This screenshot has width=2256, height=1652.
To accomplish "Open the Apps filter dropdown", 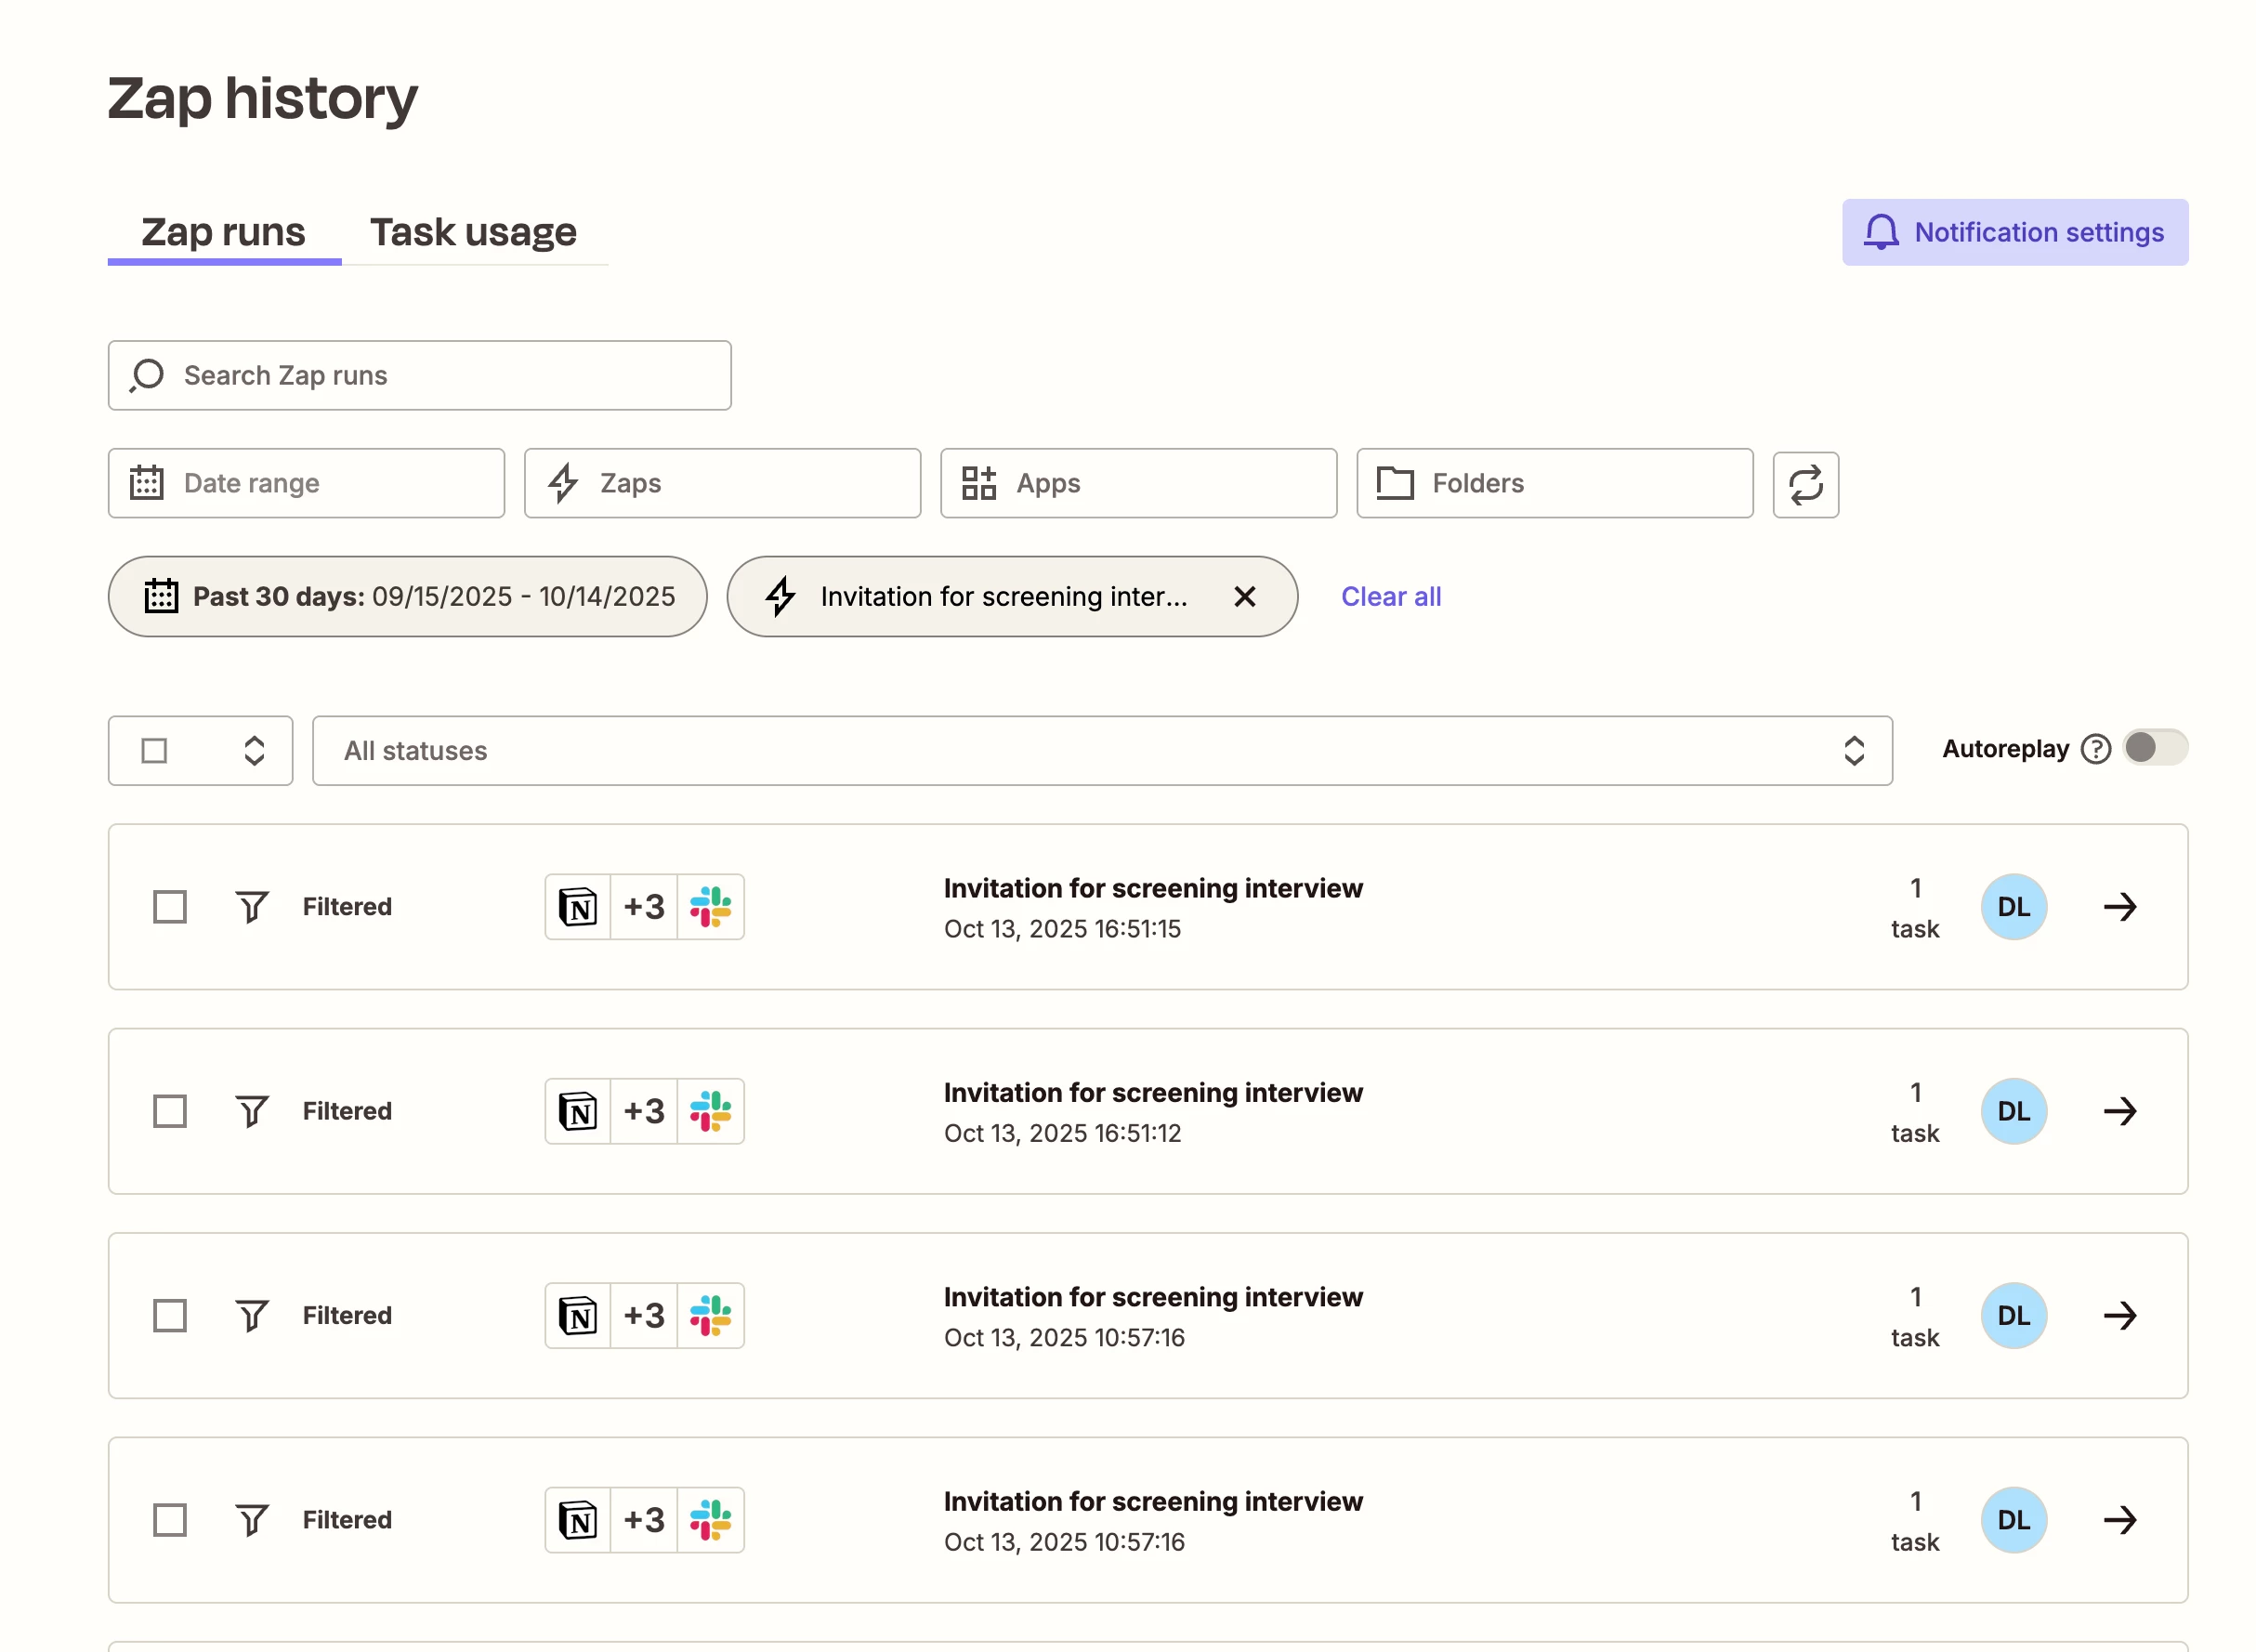I will tap(1138, 484).
